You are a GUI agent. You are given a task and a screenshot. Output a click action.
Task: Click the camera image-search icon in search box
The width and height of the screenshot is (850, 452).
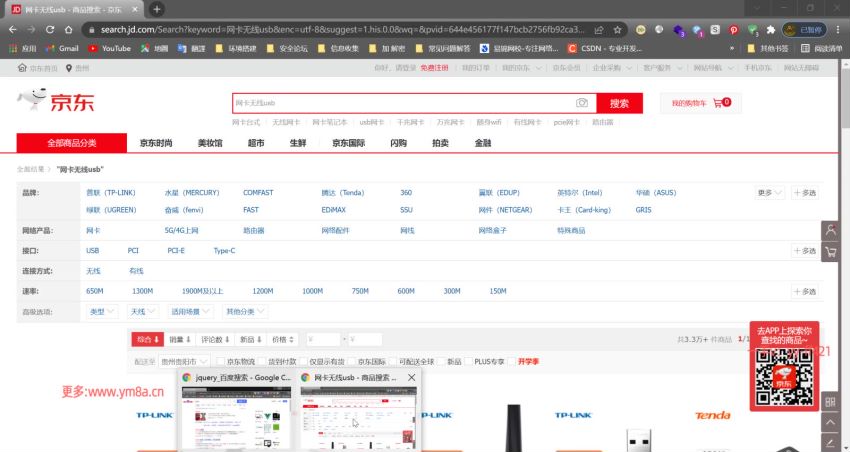pyautogui.click(x=582, y=103)
